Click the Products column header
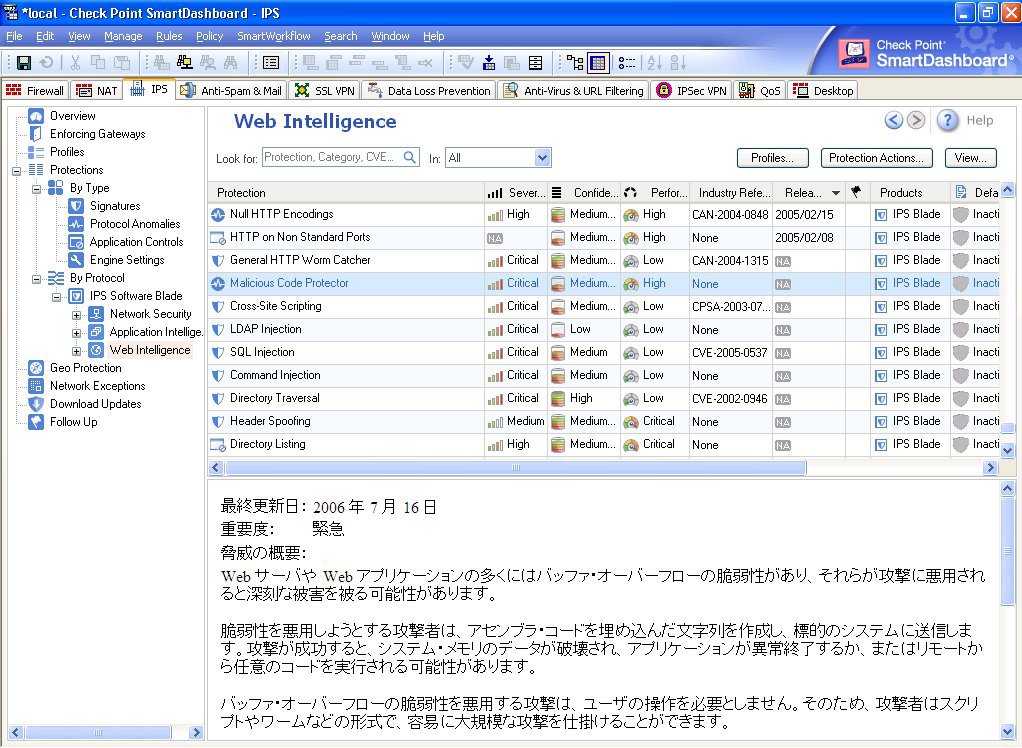 (x=910, y=193)
